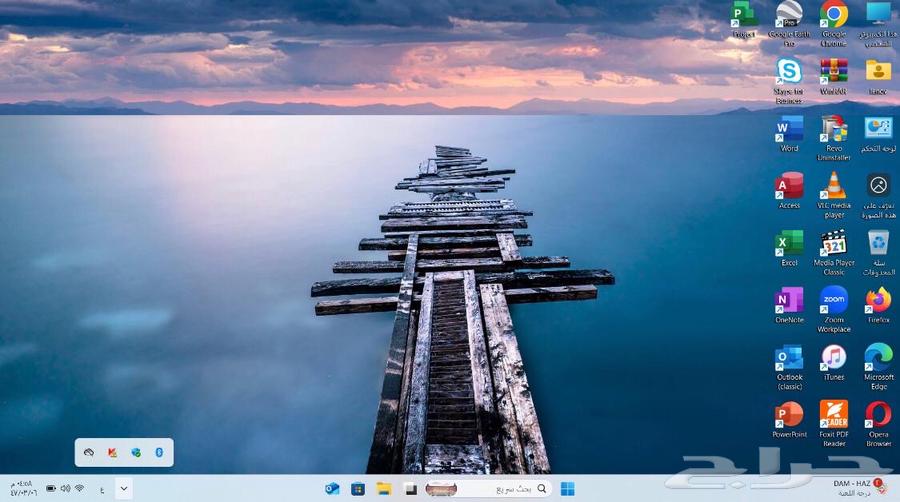Image resolution: width=900 pixels, height=502 pixels.
Task: Switch the keyboard input language indicator
Action: [x=102, y=489]
